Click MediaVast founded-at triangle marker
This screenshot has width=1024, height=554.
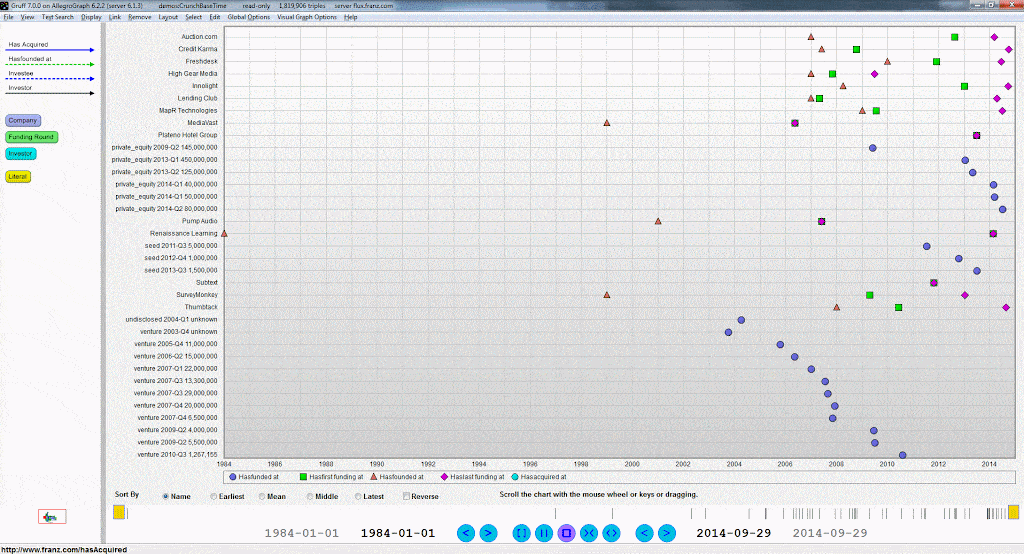pos(607,123)
